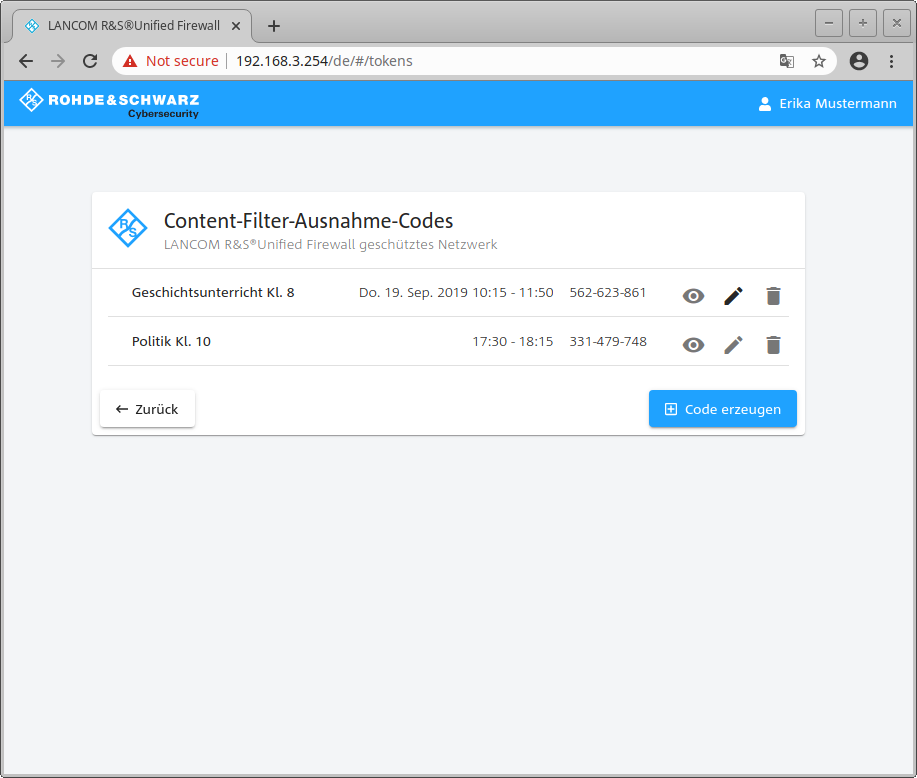Open the Chrome profile menu

tap(858, 61)
